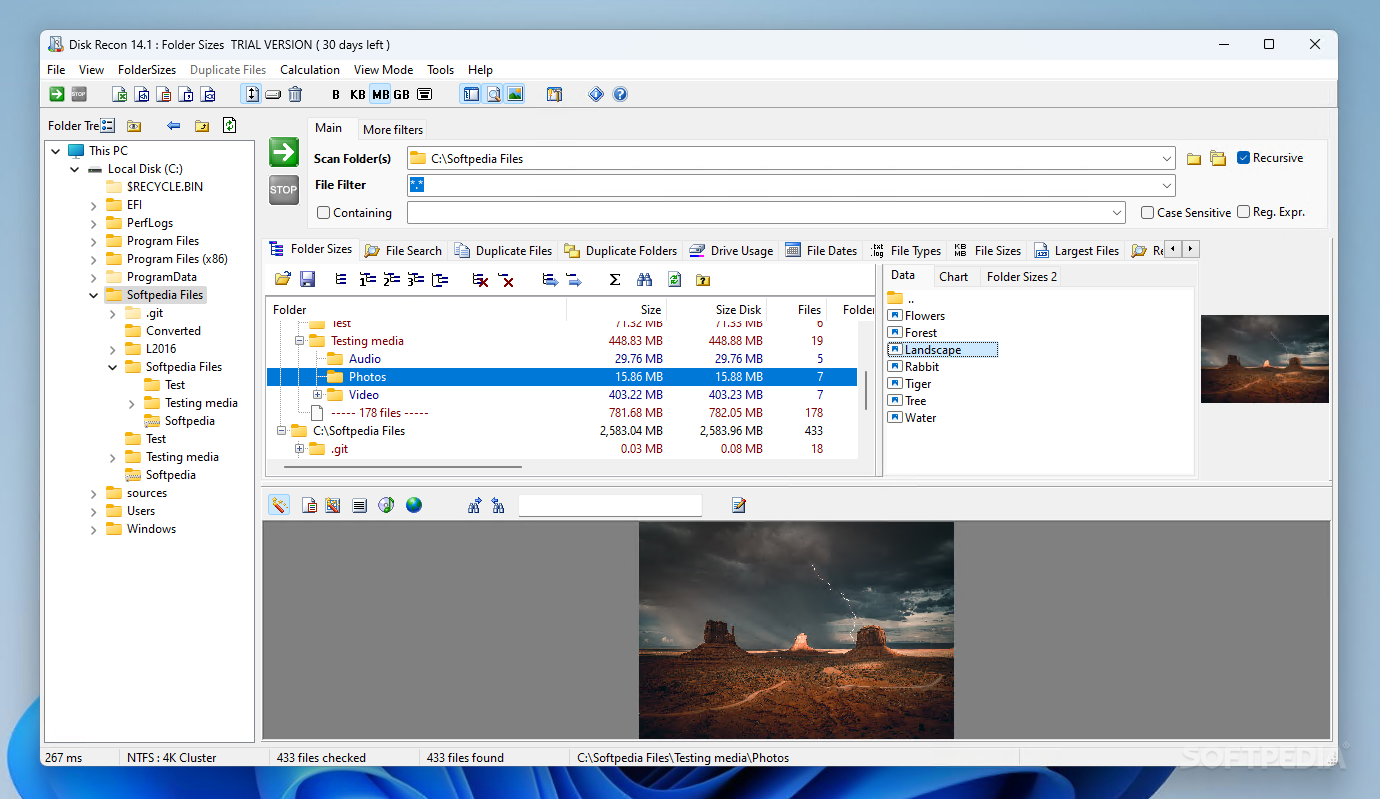The width and height of the screenshot is (1380, 799).
Task: Click the landscape thumbnail at right
Action: (1264, 359)
